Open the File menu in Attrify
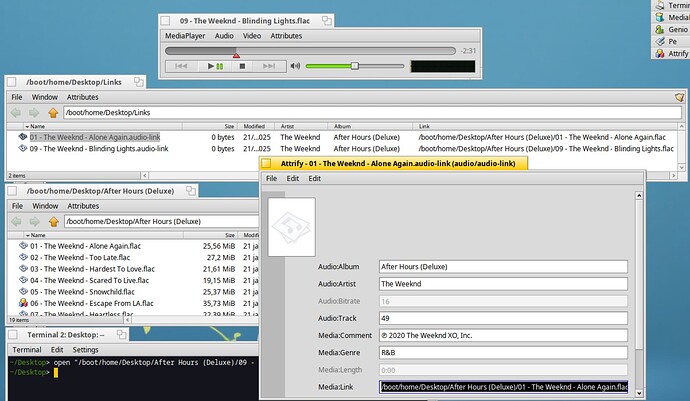Image resolution: width=690 pixels, height=401 pixels. click(272, 178)
